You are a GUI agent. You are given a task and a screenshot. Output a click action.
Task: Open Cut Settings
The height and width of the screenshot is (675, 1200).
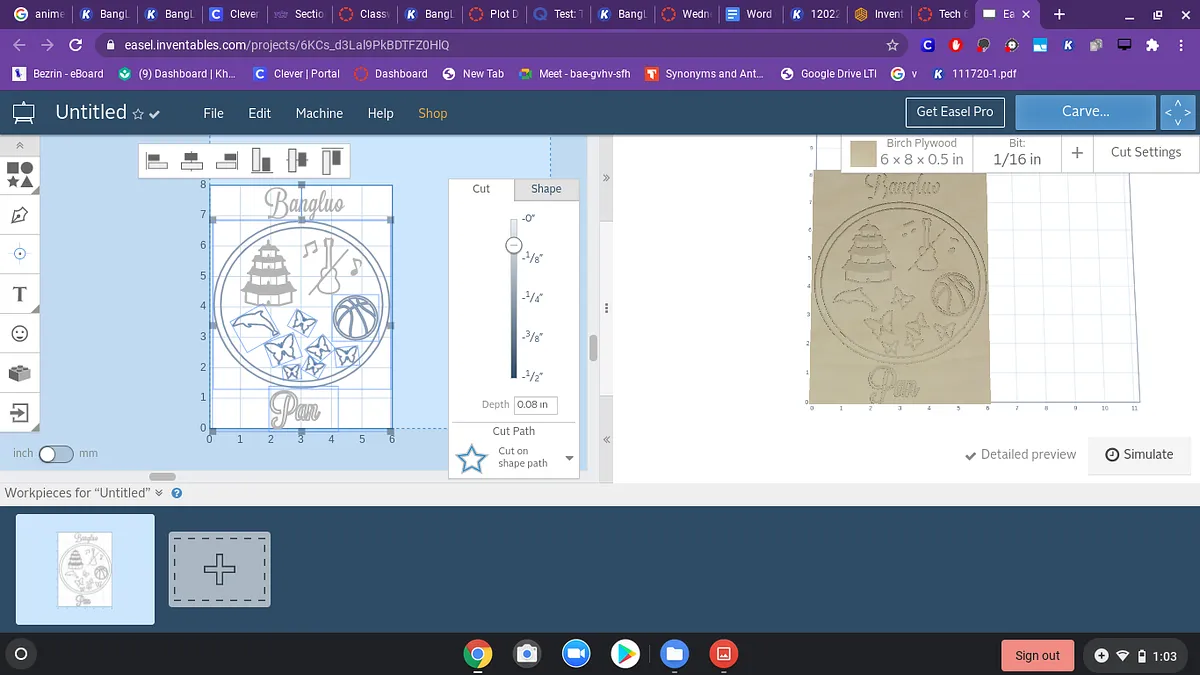tap(1146, 152)
